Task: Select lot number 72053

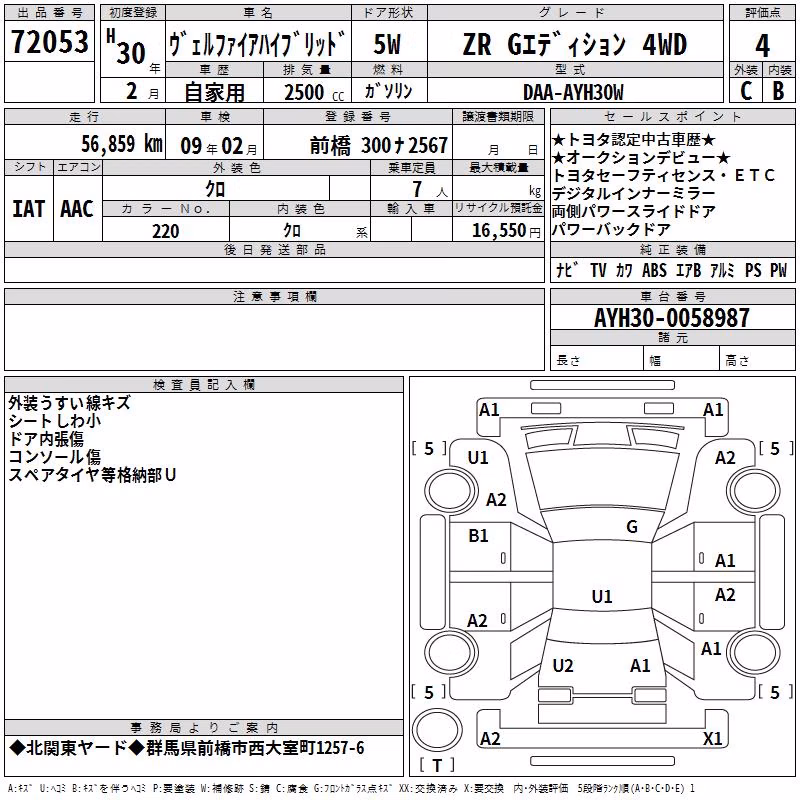Action: [49, 41]
